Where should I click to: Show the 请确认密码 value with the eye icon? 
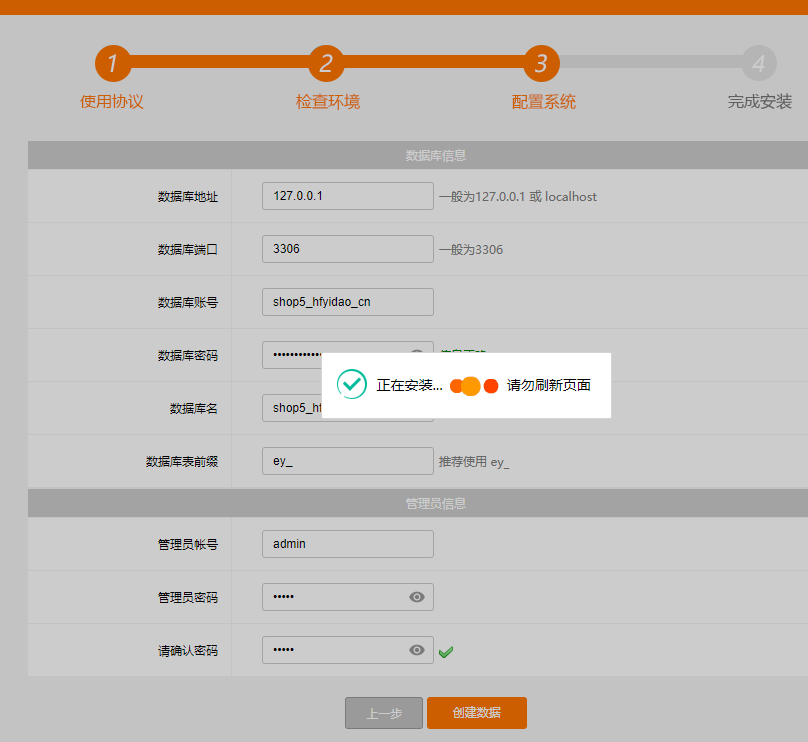tap(417, 650)
